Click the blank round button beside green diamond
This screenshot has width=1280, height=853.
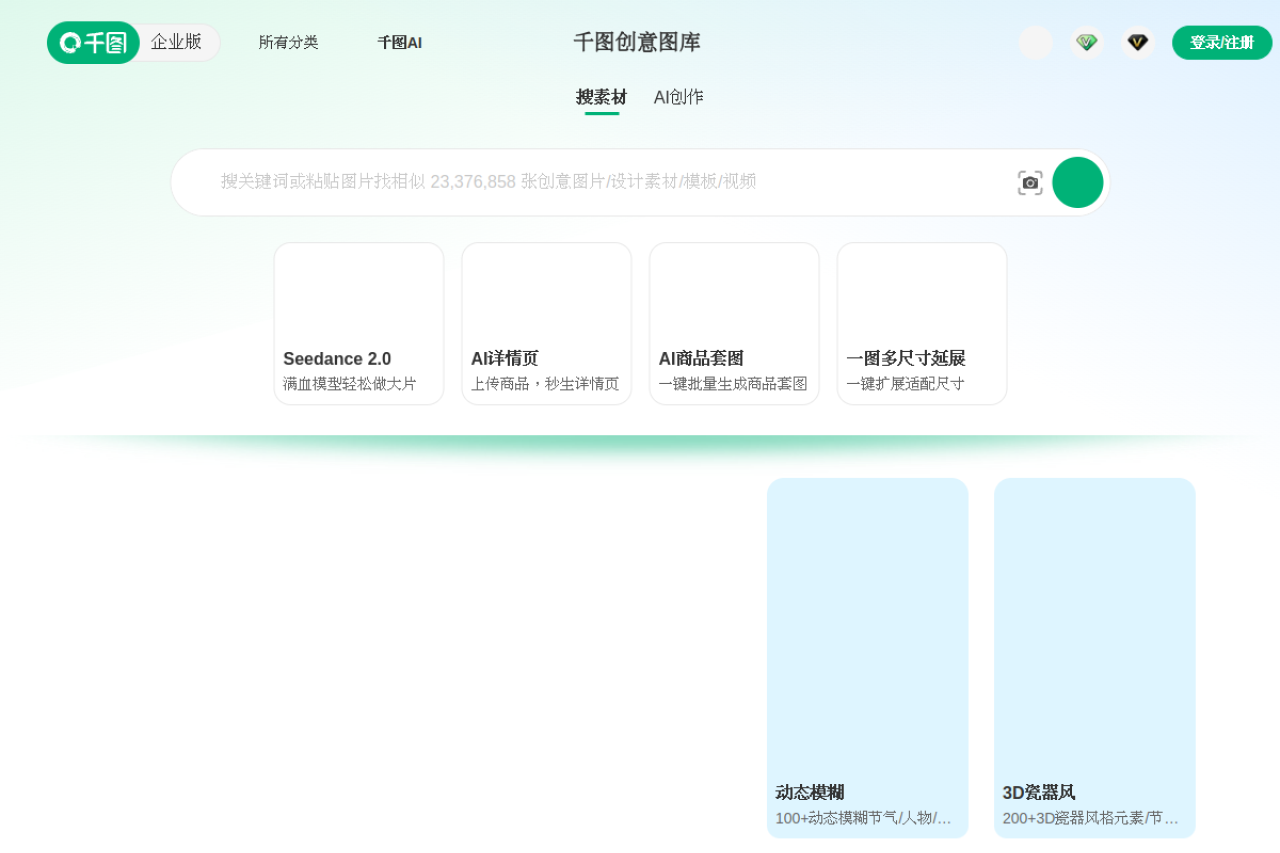pos(1035,42)
